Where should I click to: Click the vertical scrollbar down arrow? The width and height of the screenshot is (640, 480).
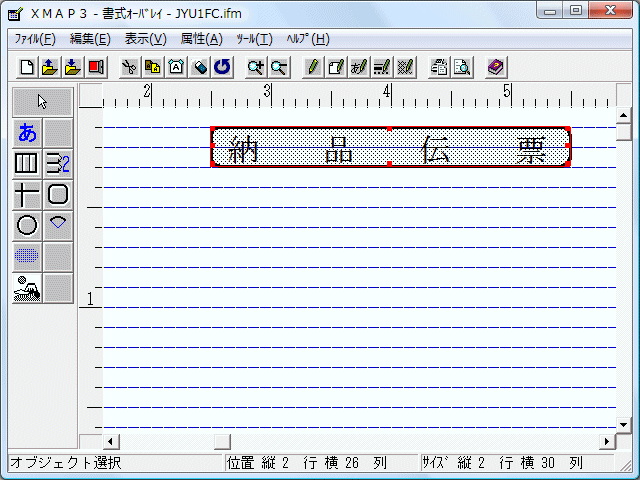pos(623,425)
